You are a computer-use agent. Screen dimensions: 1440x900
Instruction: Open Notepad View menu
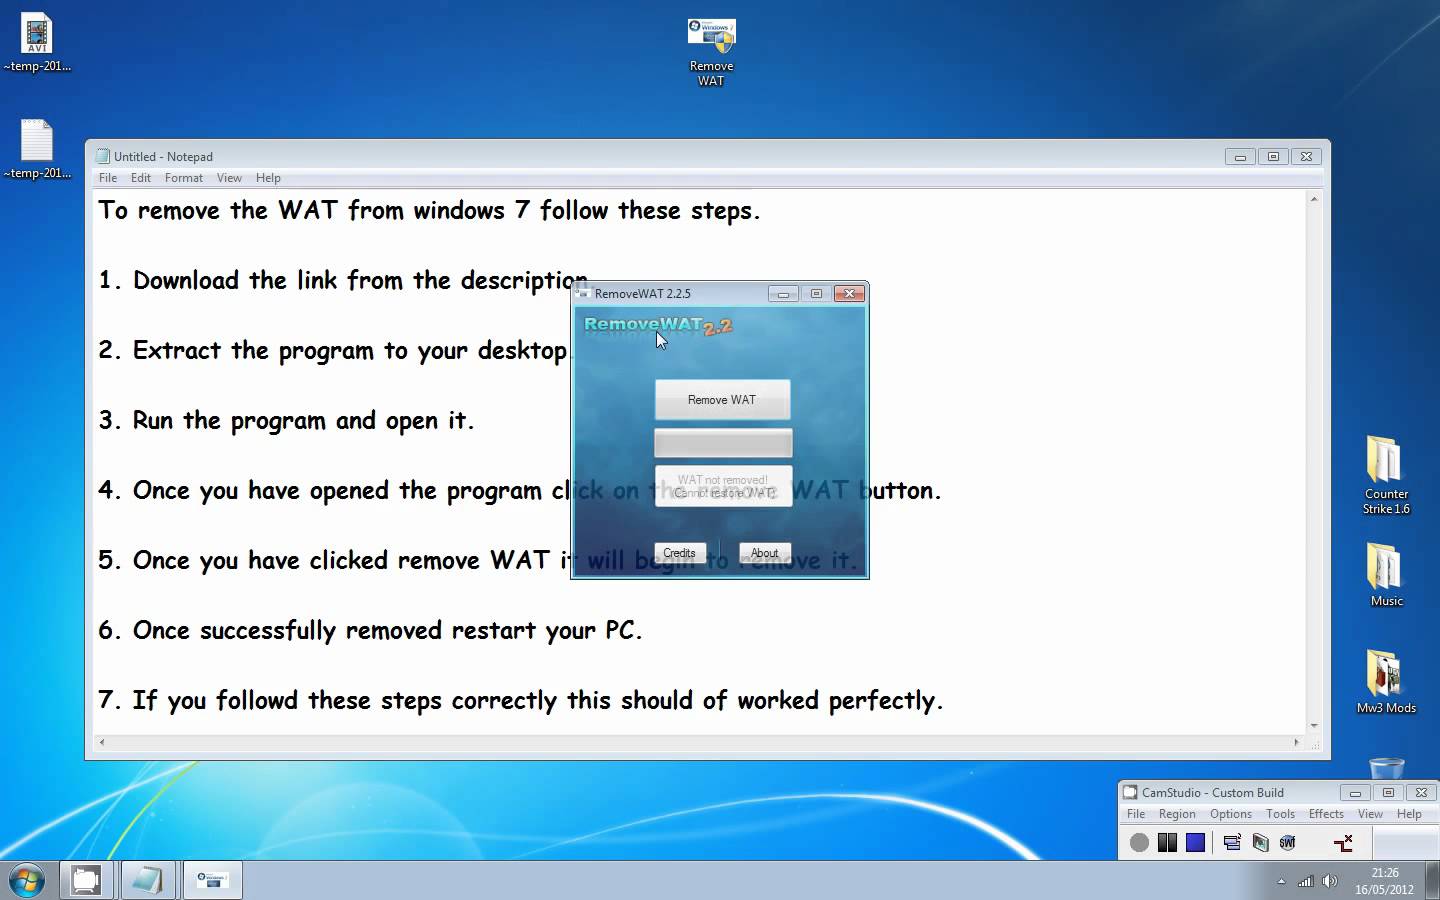tap(230, 178)
